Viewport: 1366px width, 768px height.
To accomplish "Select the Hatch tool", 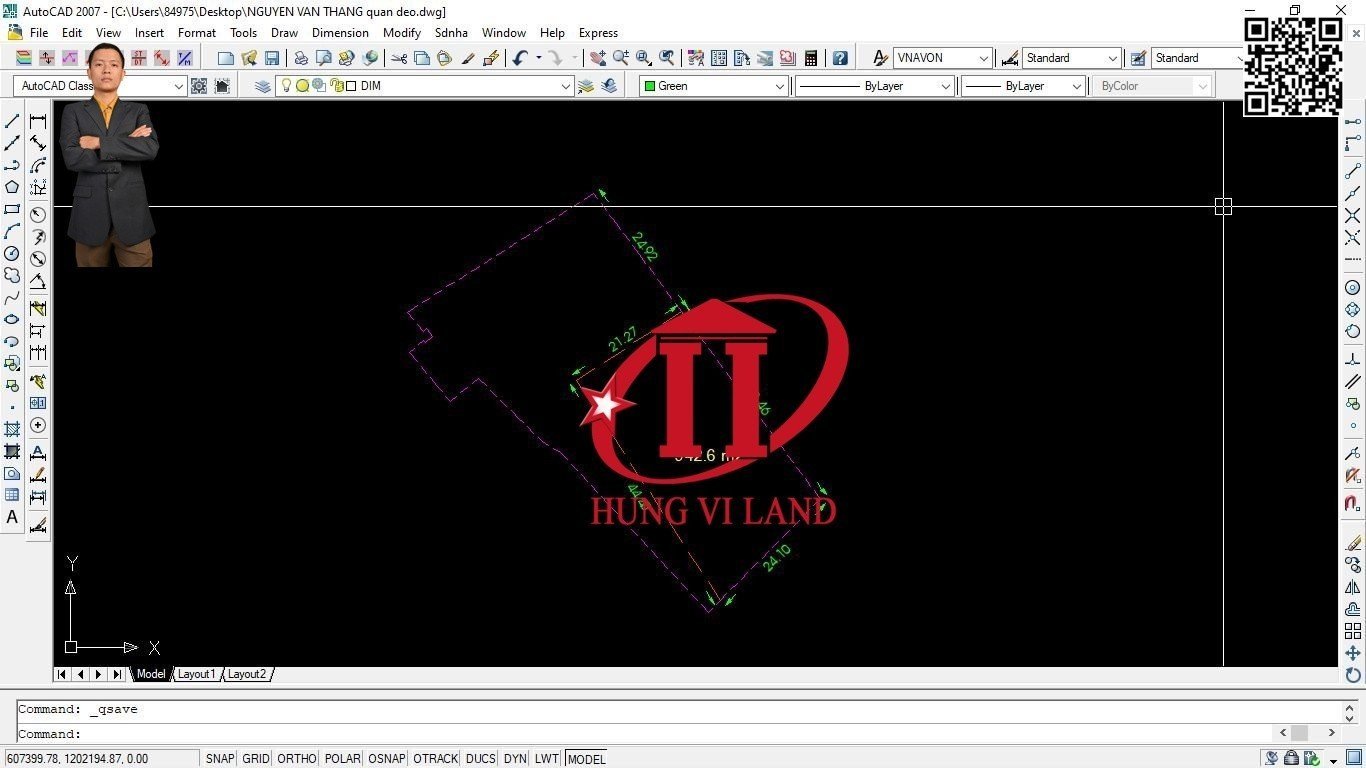I will click(12, 429).
